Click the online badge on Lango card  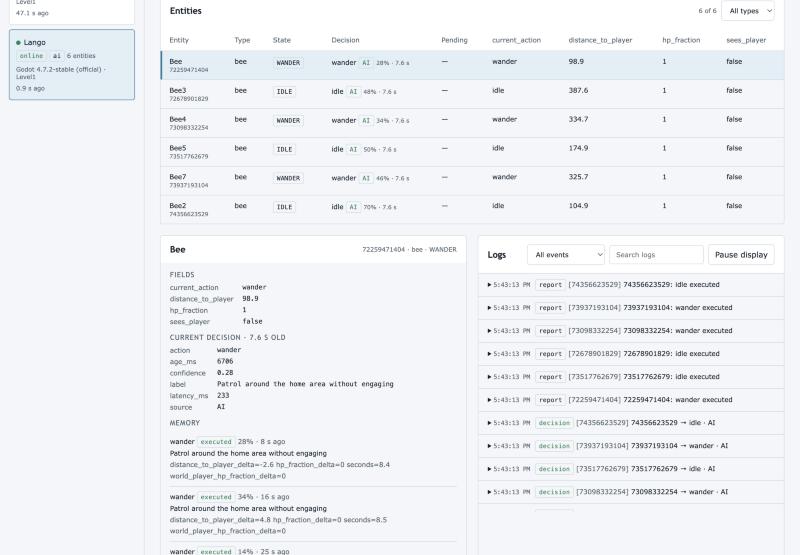tap(31, 56)
